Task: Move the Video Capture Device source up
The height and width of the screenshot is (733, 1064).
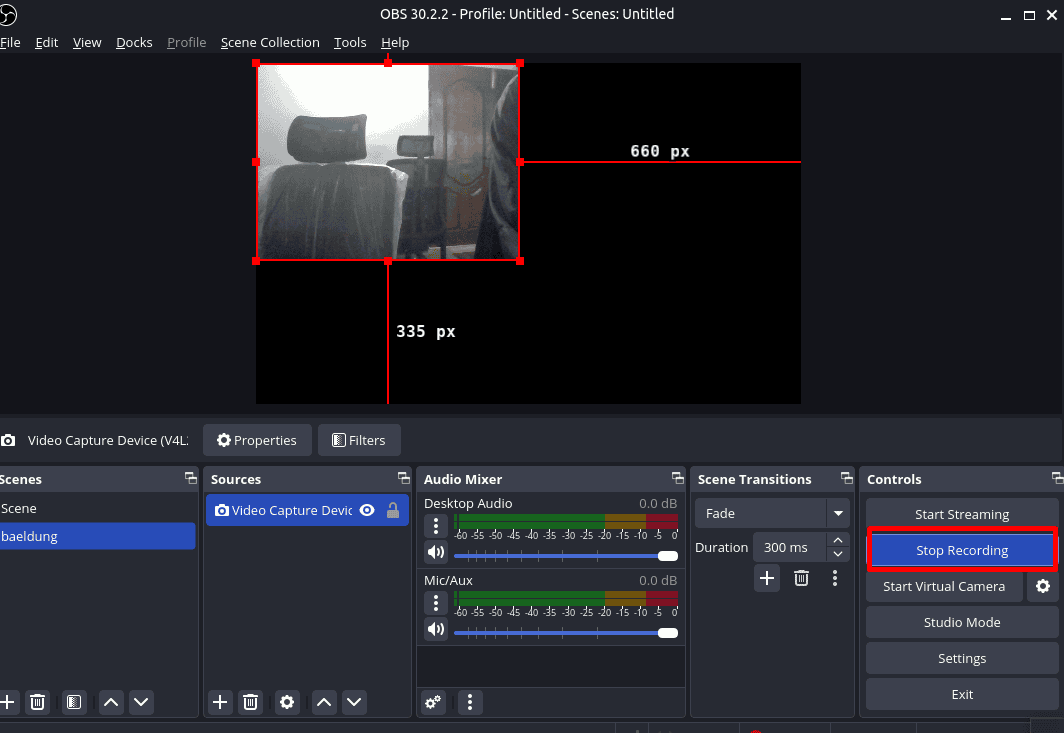Action: click(x=323, y=702)
